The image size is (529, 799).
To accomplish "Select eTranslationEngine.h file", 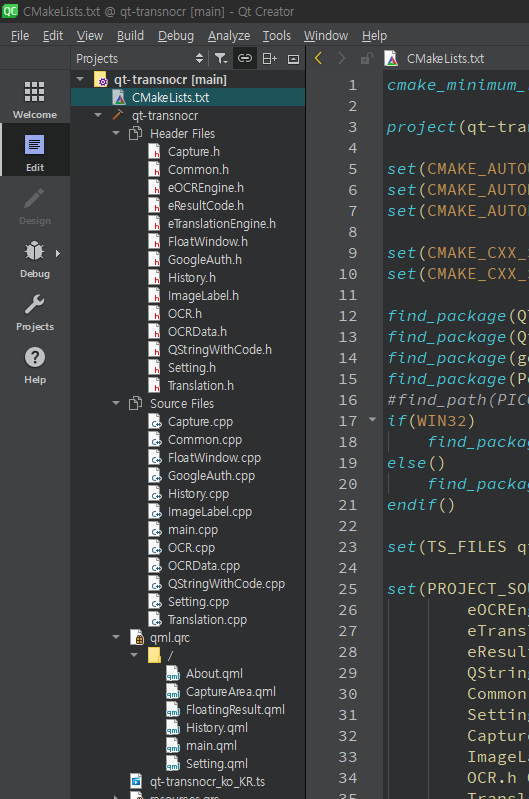I will click(222, 224).
